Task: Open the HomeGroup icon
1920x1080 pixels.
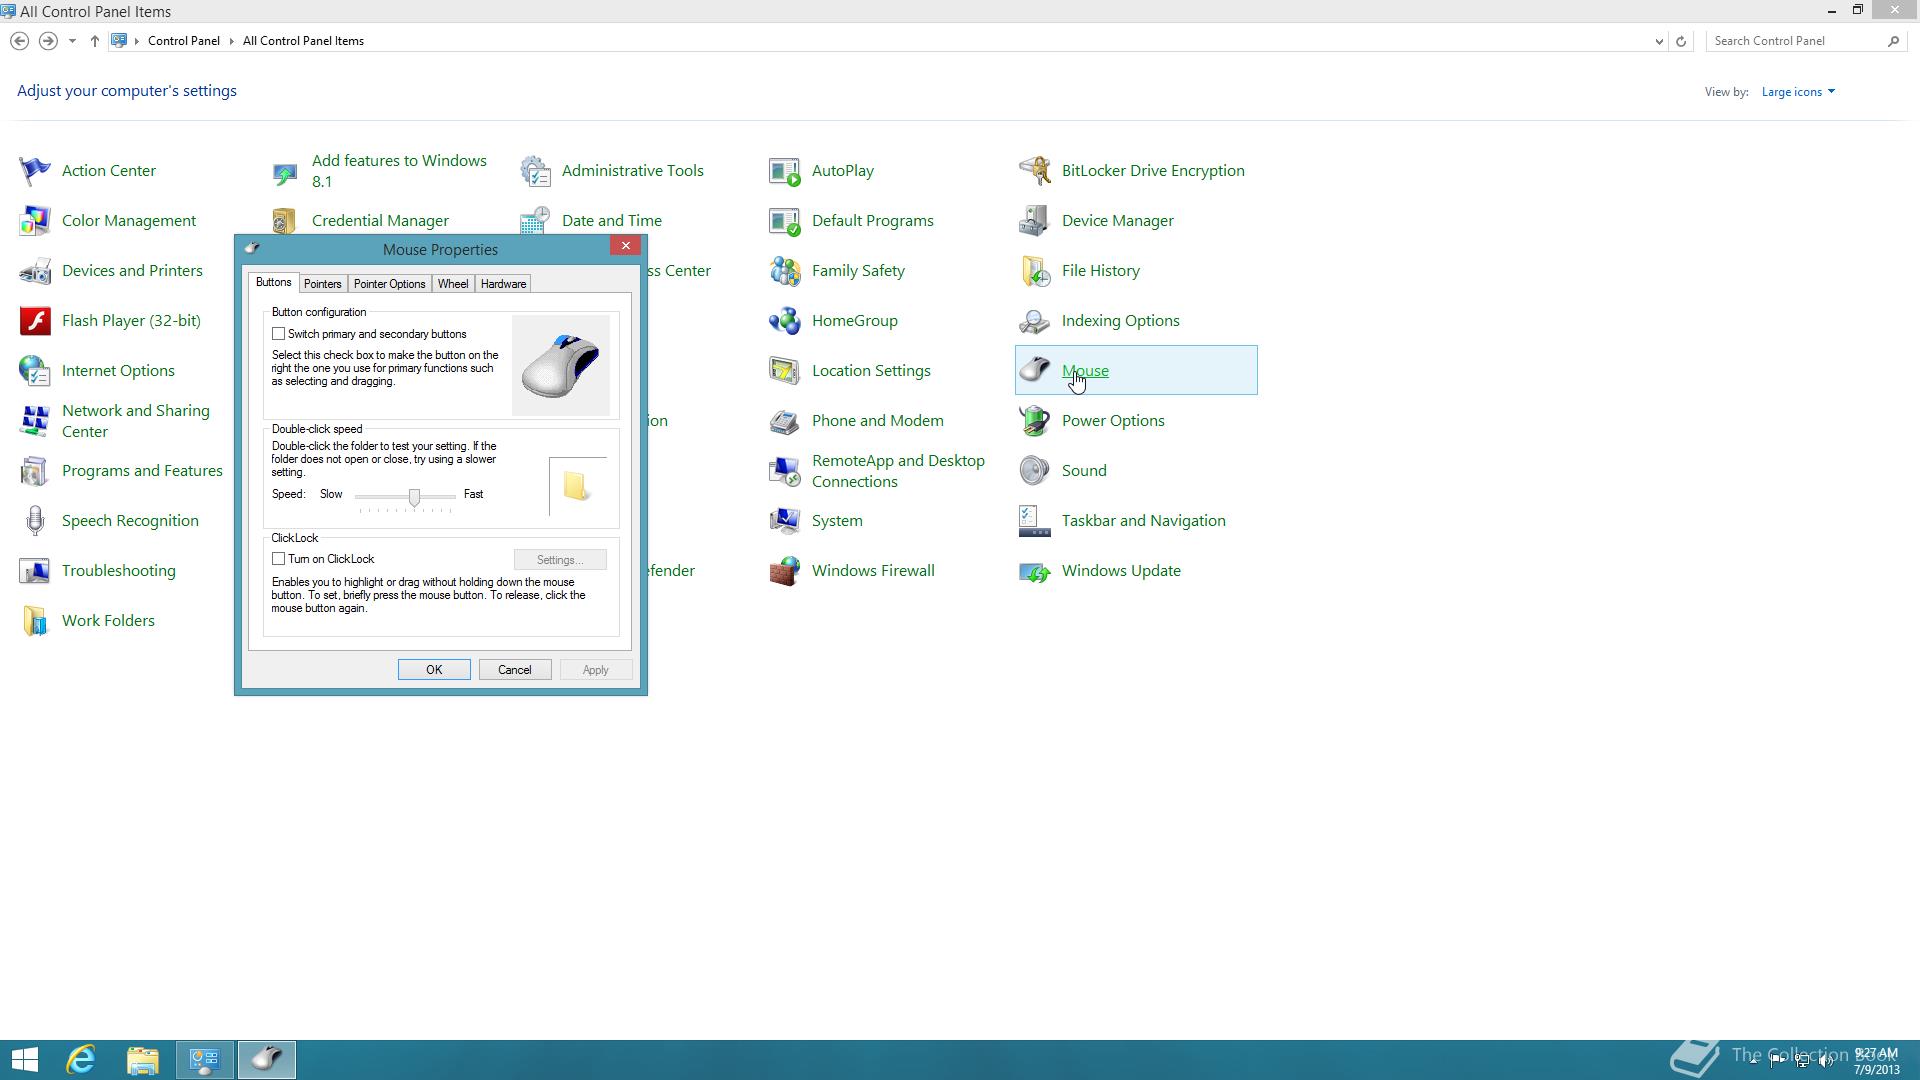Action: click(x=785, y=321)
